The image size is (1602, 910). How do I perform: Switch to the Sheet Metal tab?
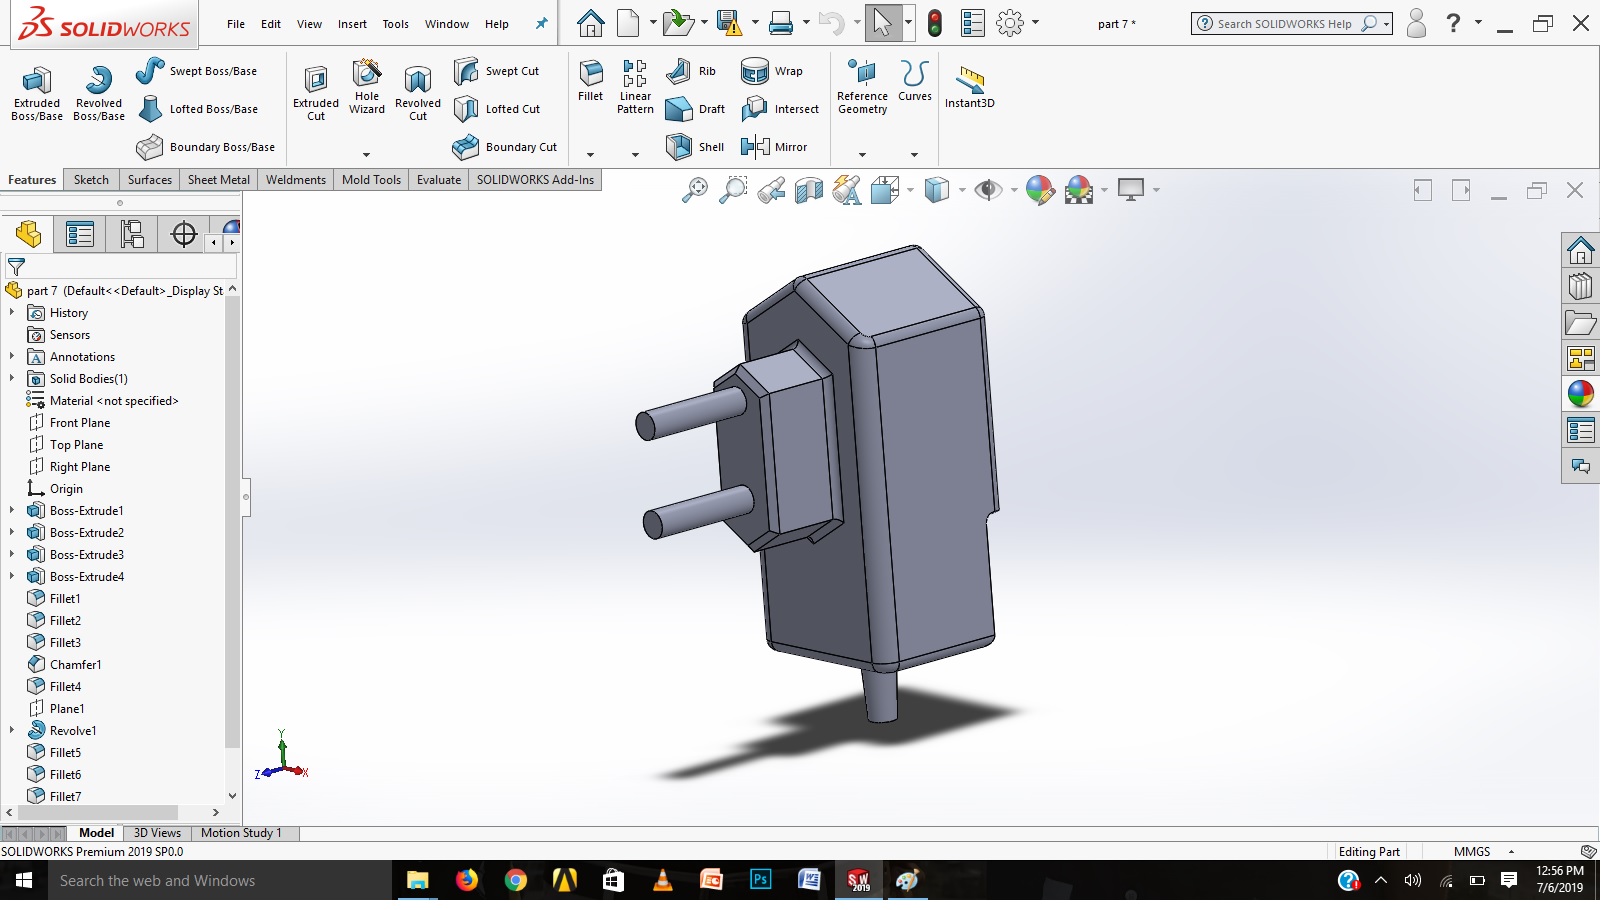218,180
